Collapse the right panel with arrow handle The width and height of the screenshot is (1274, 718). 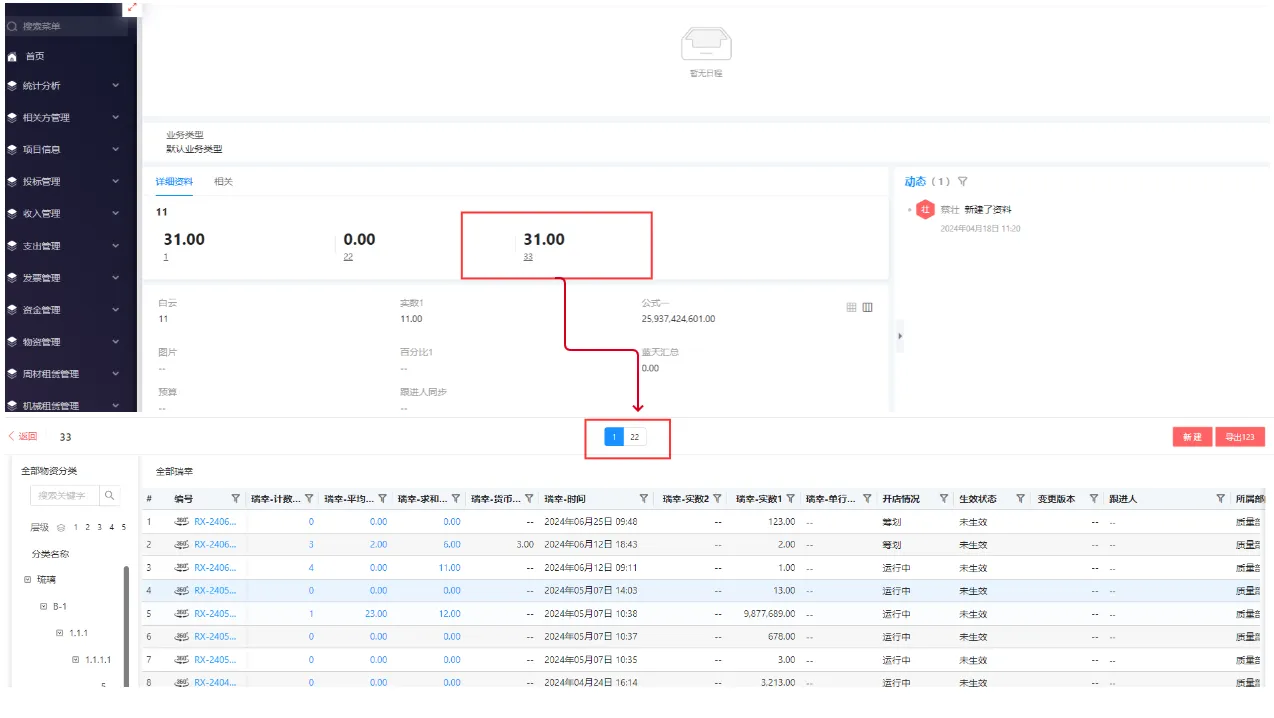(899, 336)
